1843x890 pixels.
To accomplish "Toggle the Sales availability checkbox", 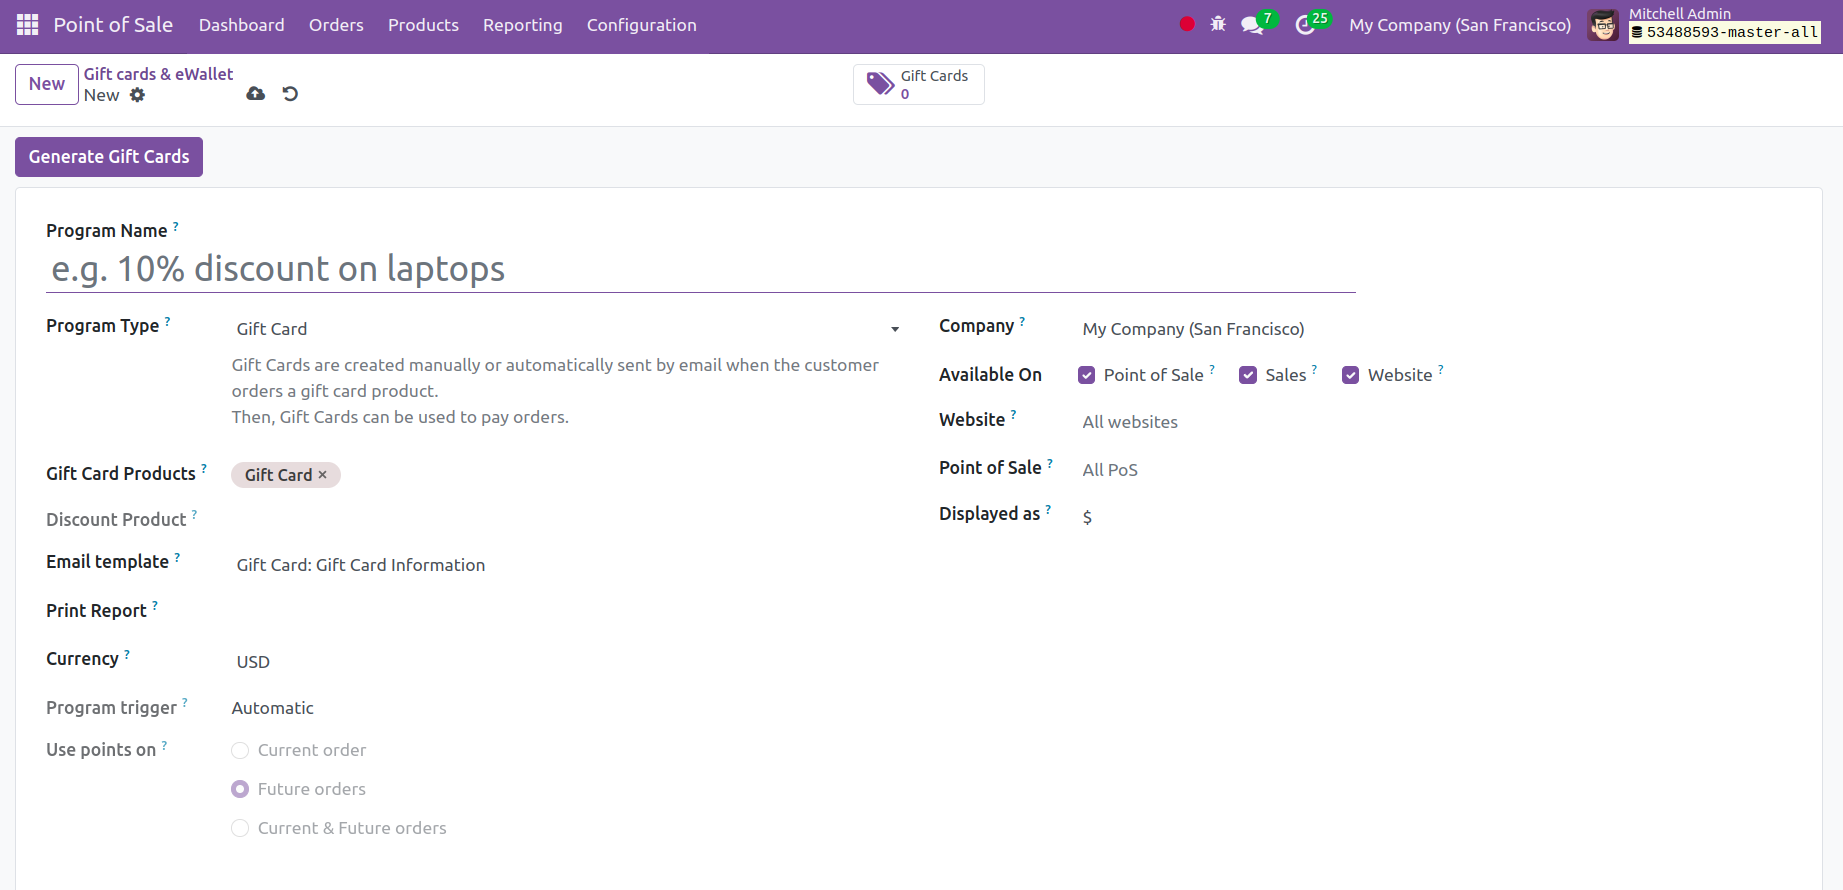I will point(1248,375).
